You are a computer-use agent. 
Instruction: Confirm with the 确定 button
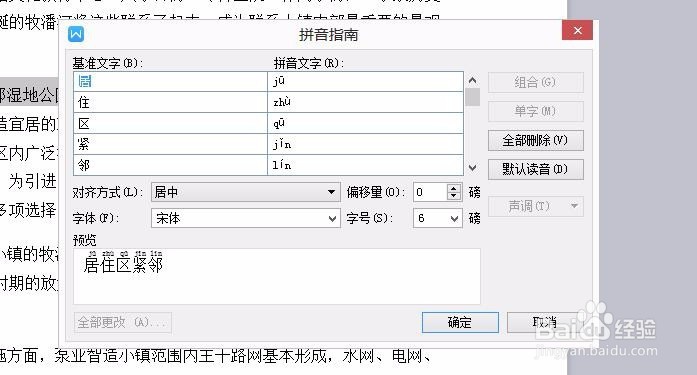coord(460,322)
